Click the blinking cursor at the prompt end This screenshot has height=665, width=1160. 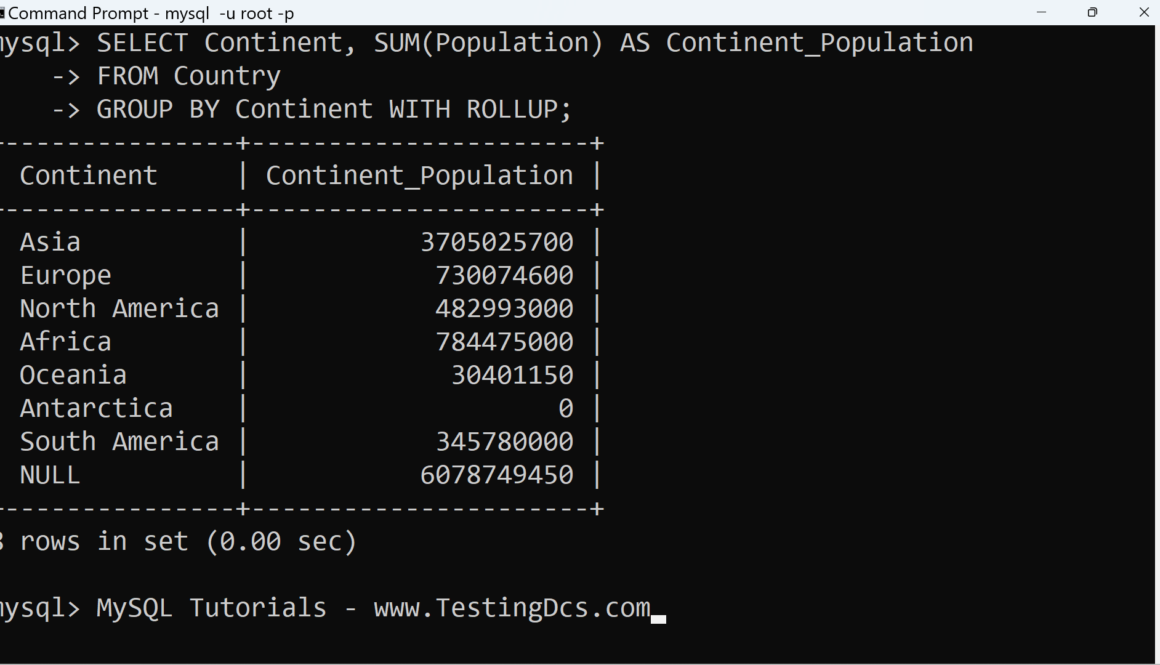tap(658, 619)
